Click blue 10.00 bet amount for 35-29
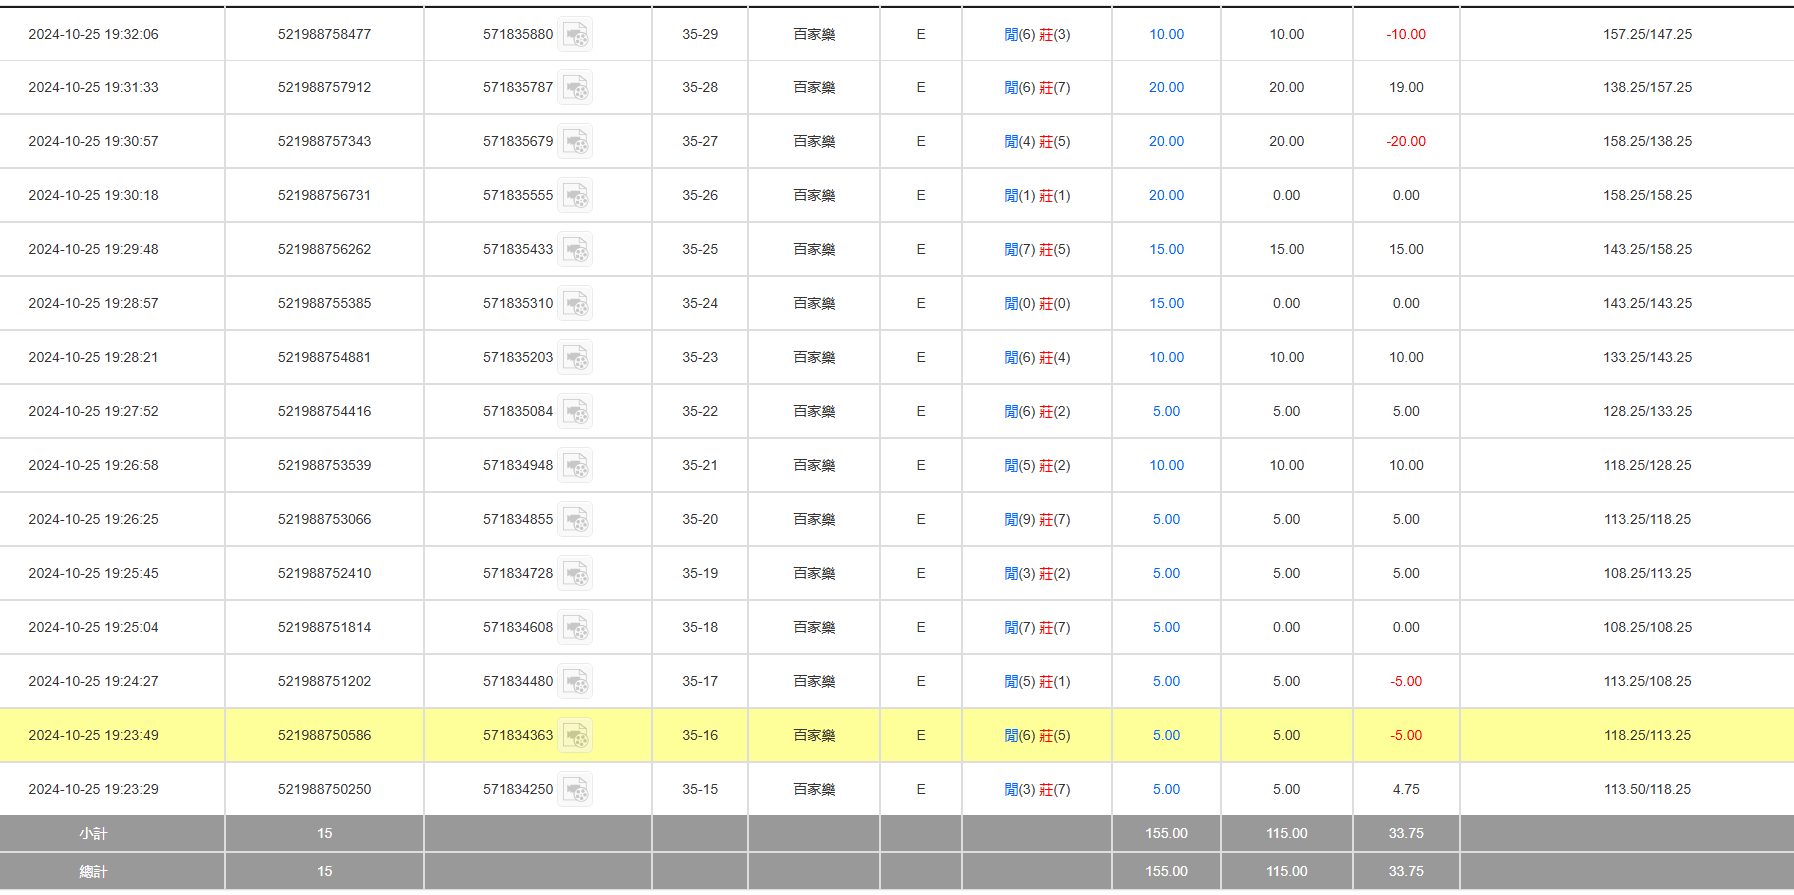 click(1166, 35)
